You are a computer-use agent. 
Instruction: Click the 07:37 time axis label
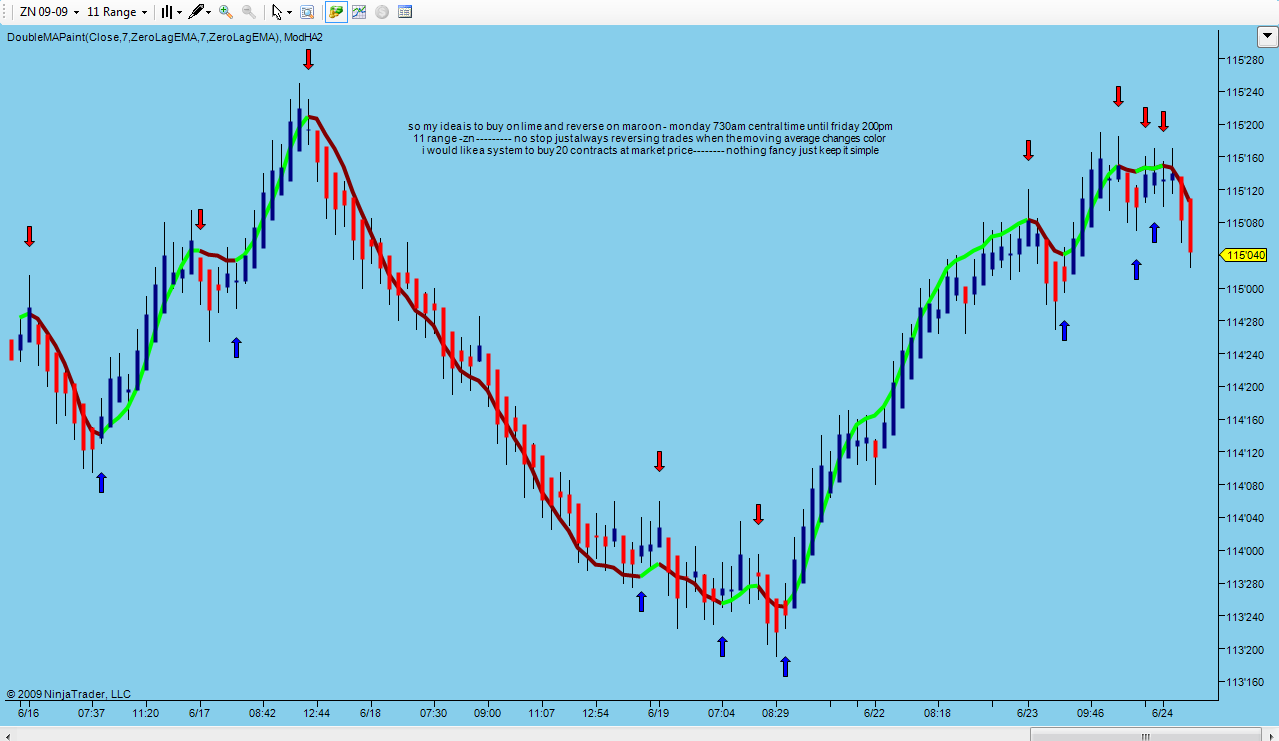point(91,713)
